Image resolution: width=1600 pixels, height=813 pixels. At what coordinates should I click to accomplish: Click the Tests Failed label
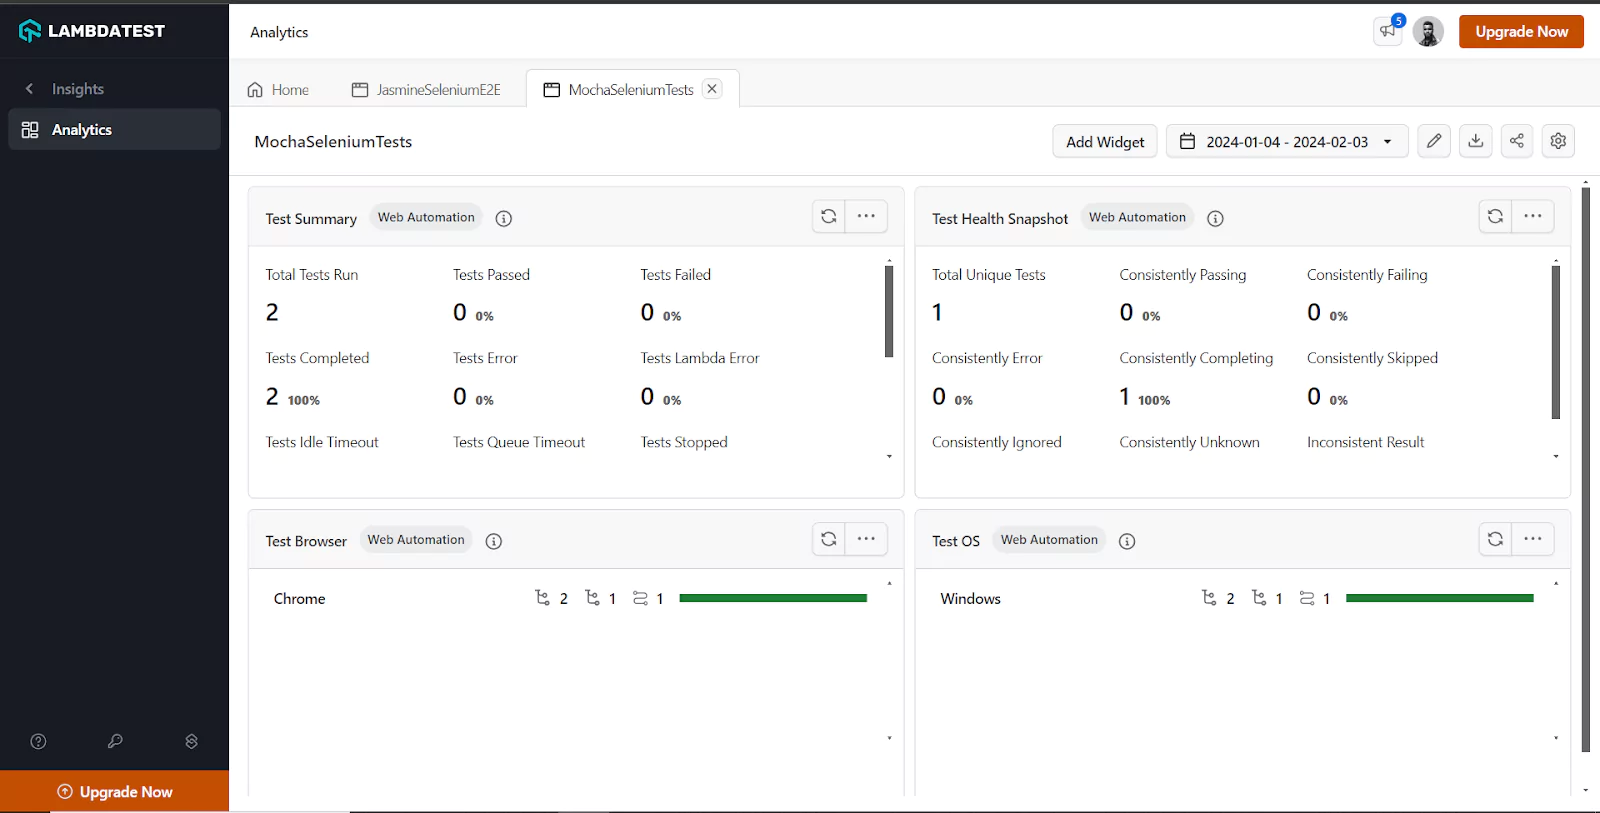pyautogui.click(x=675, y=275)
